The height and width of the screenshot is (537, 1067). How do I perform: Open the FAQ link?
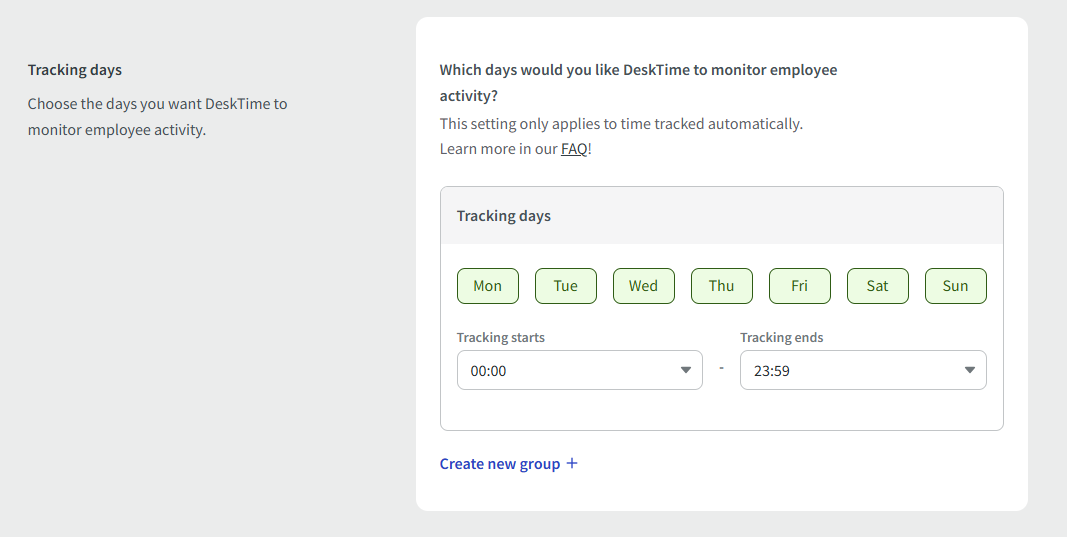click(x=574, y=149)
